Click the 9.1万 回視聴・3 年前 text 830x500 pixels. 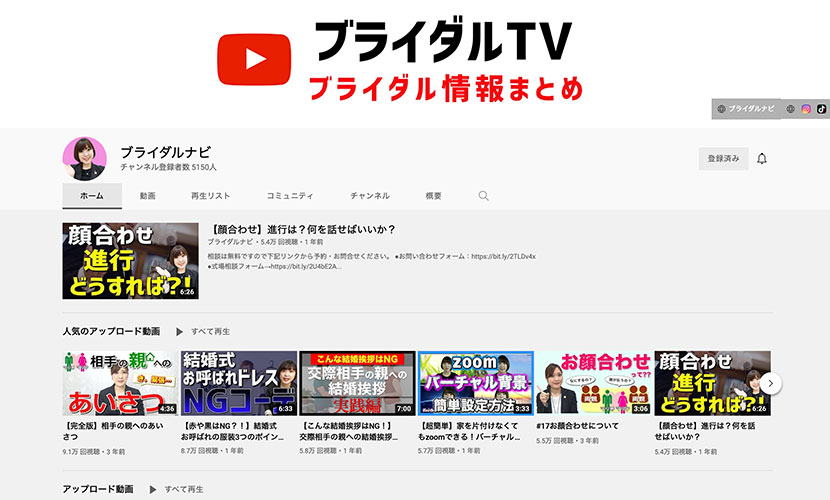coord(94,452)
